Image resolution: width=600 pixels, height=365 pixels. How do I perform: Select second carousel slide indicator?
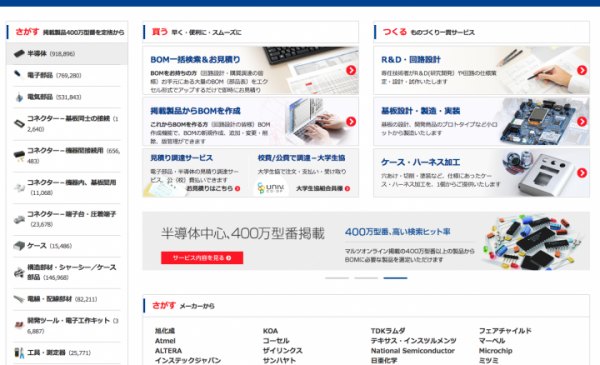click(366, 278)
